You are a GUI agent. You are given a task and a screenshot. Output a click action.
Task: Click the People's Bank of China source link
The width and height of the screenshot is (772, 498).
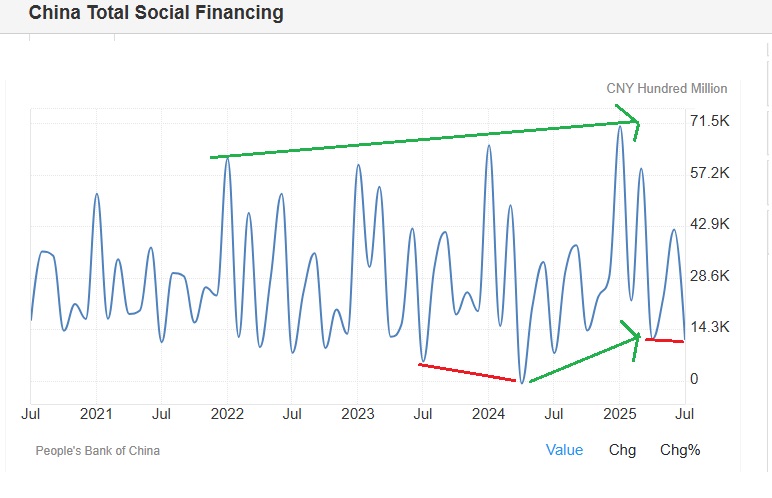tap(97, 451)
